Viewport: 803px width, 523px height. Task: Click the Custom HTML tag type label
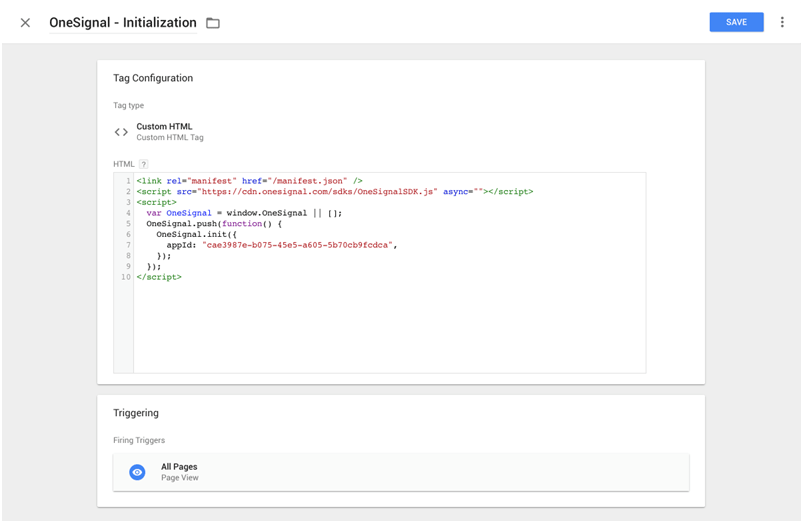point(164,127)
